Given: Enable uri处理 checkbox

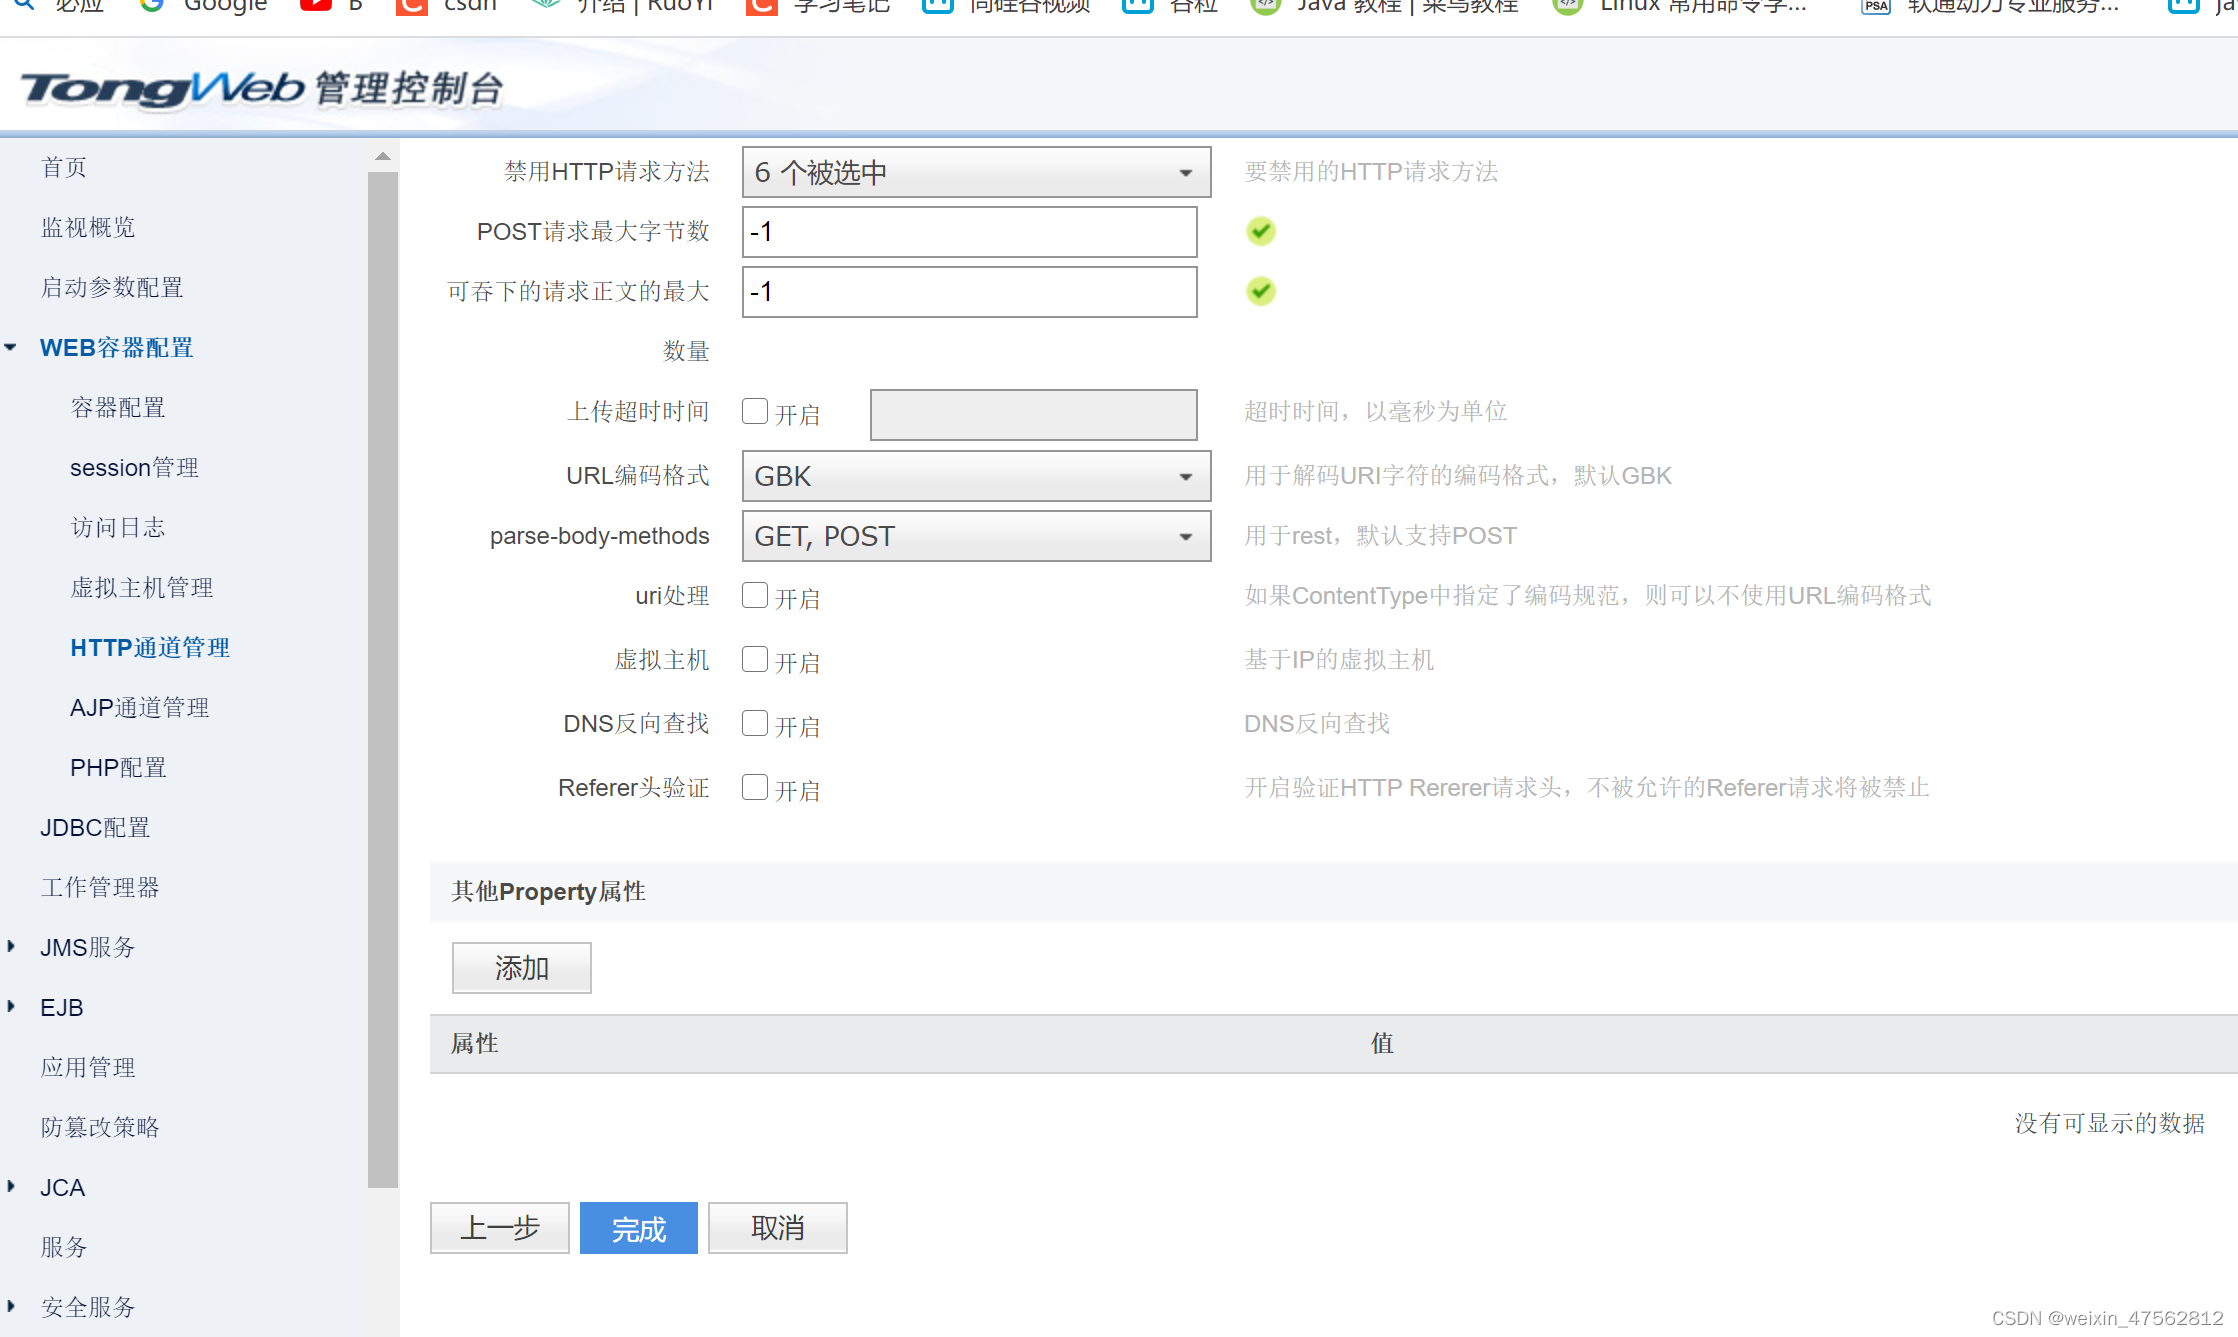Looking at the screenshot, I should click(x=755, y=595).
